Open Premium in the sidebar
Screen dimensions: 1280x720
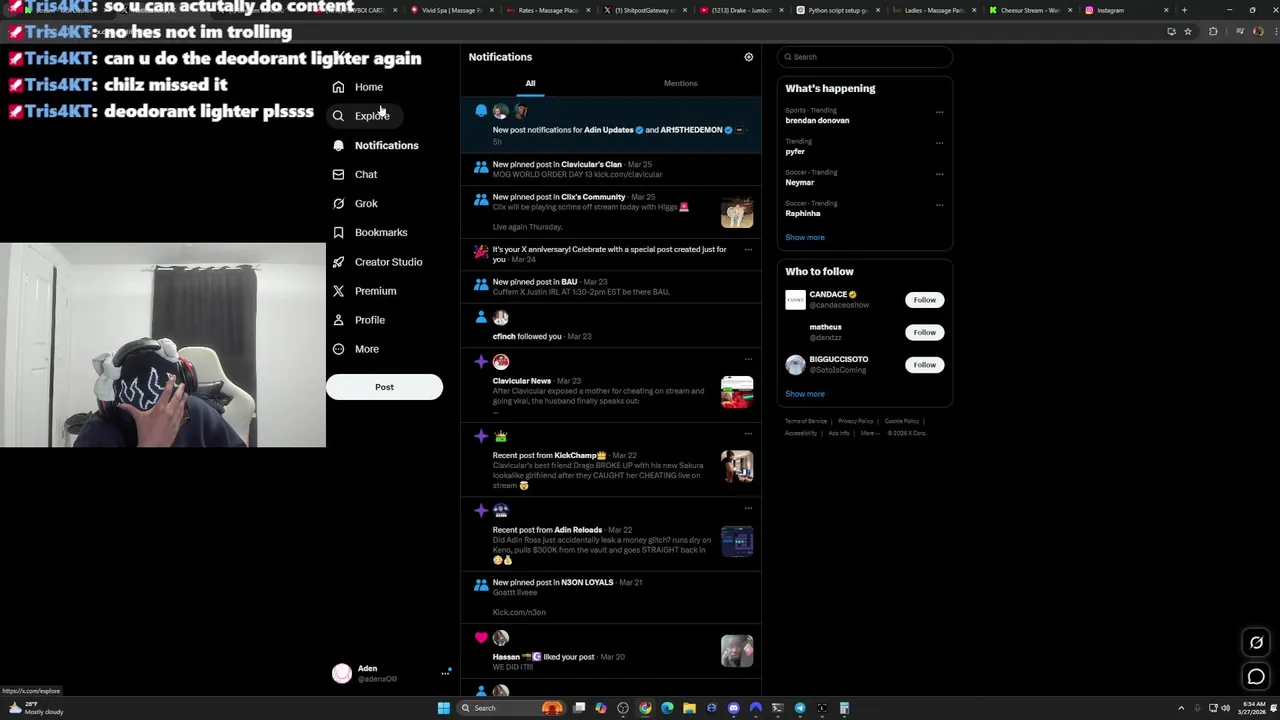(x=364, y=291)
